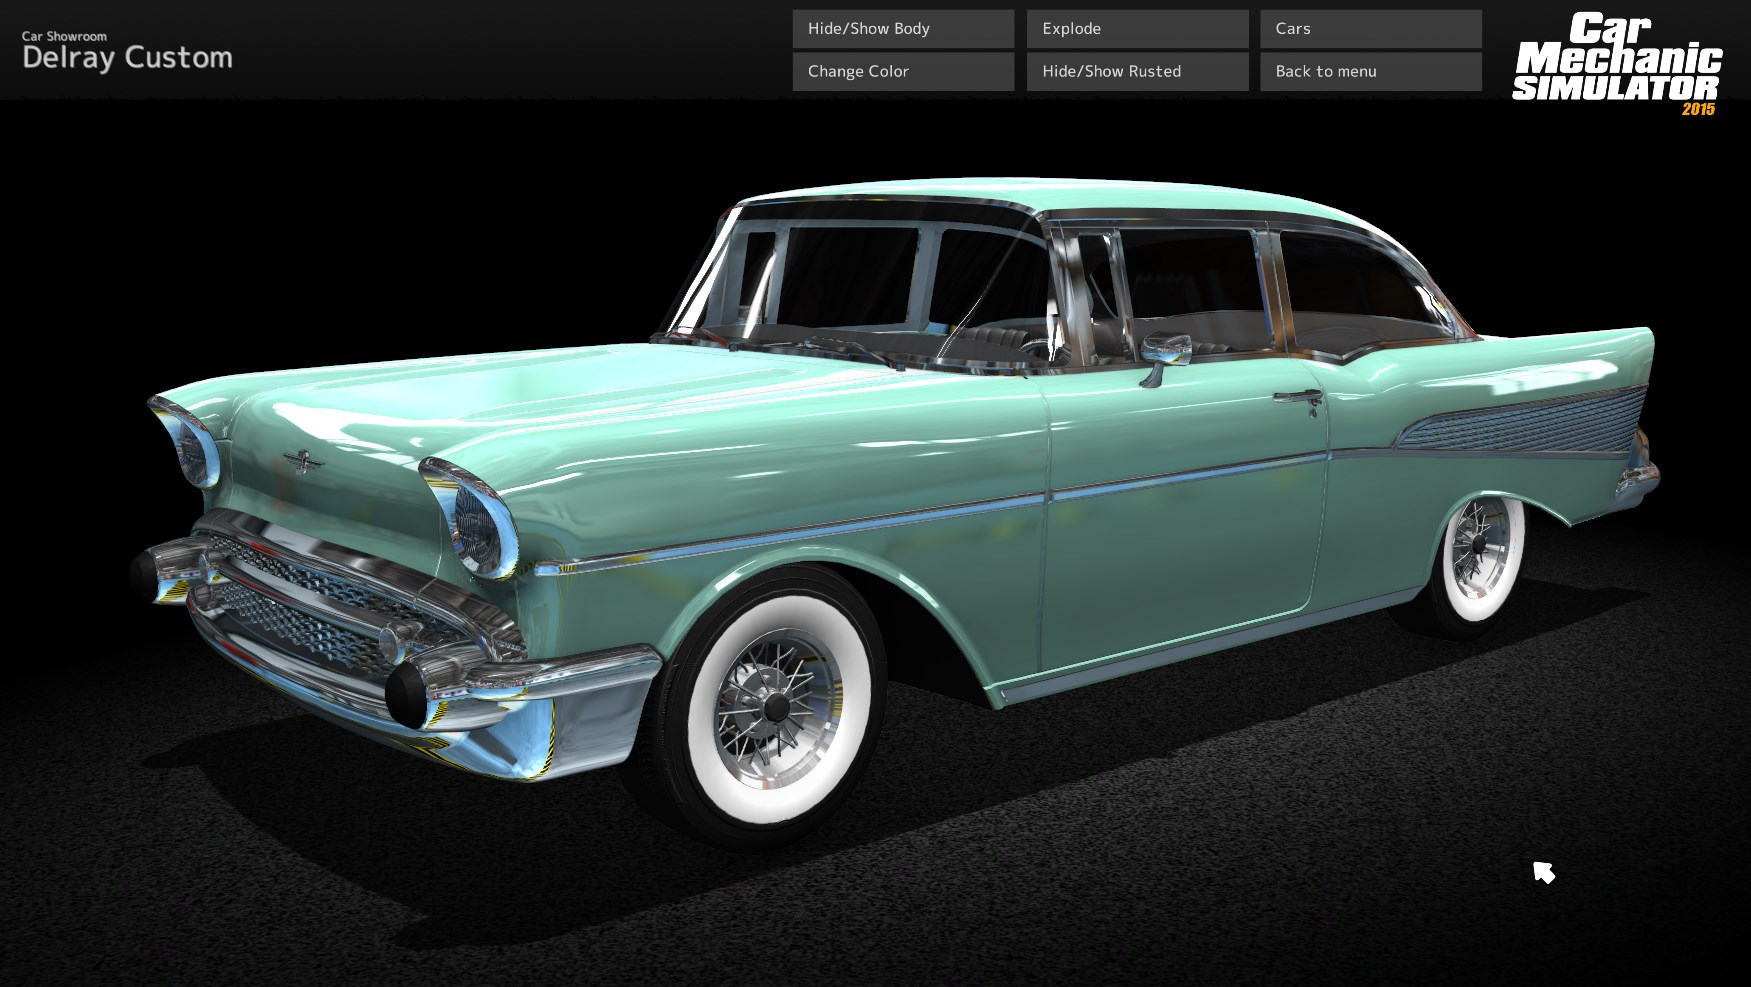Click the Explode button
The height and width of the screenshot is (987, 1751).
point(1137,29)
